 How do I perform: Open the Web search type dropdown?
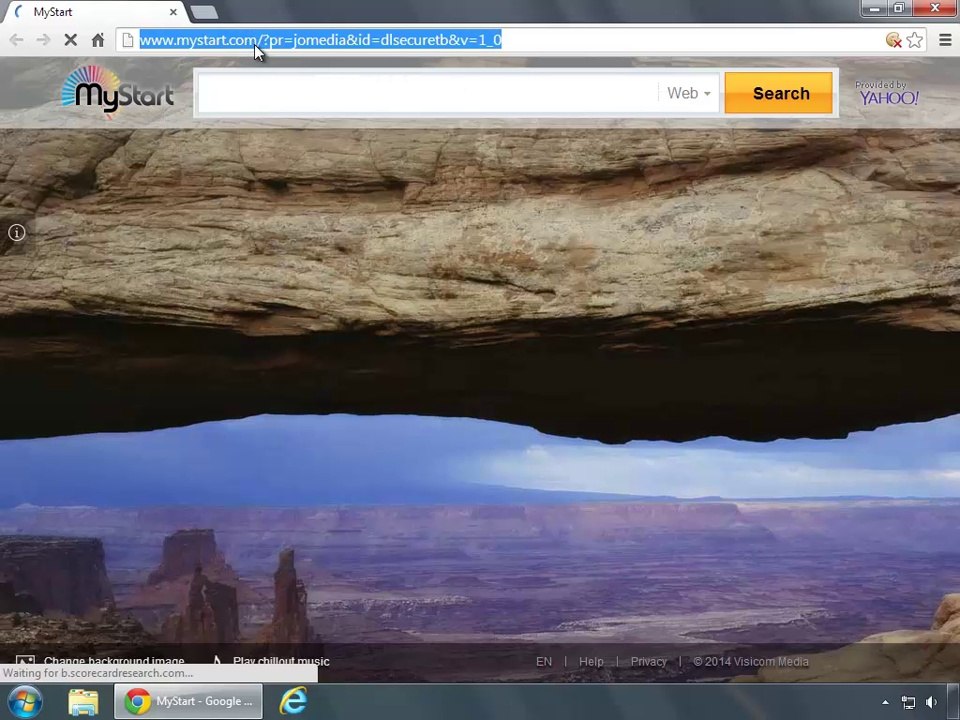[x=689, y=93]
